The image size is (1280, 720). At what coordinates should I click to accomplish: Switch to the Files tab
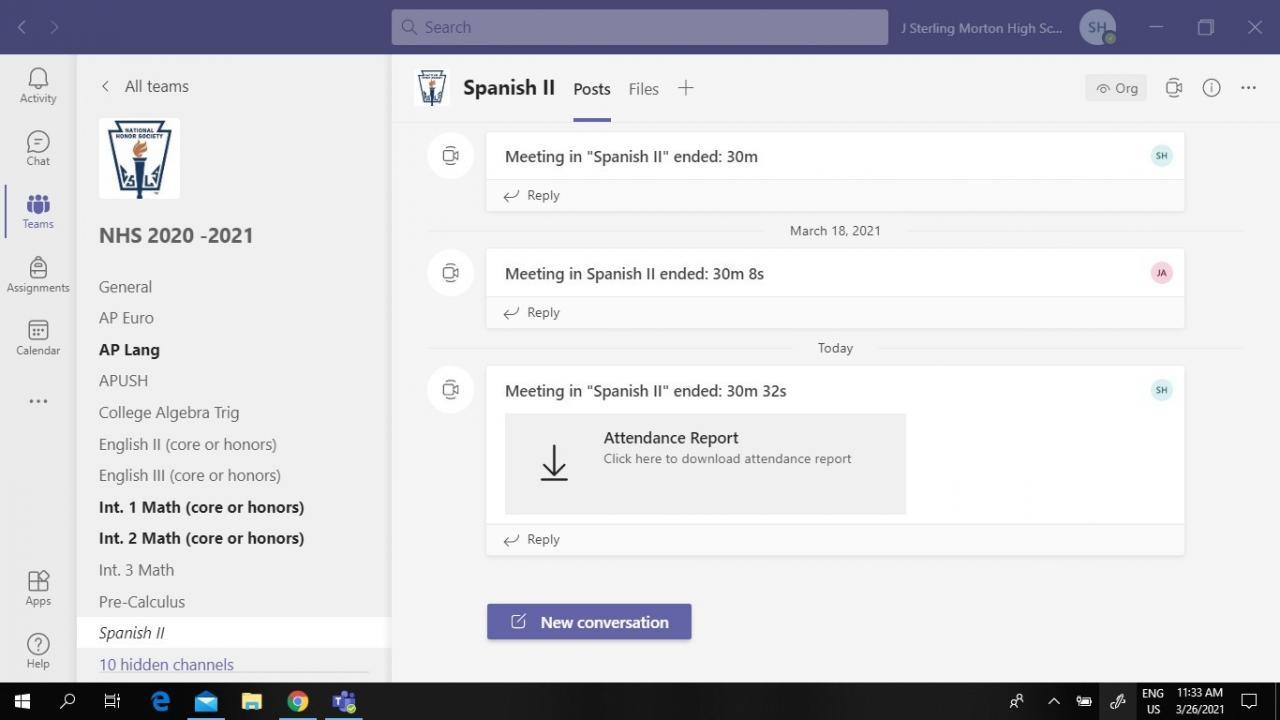pyautogui.click(x=644, y=89)
